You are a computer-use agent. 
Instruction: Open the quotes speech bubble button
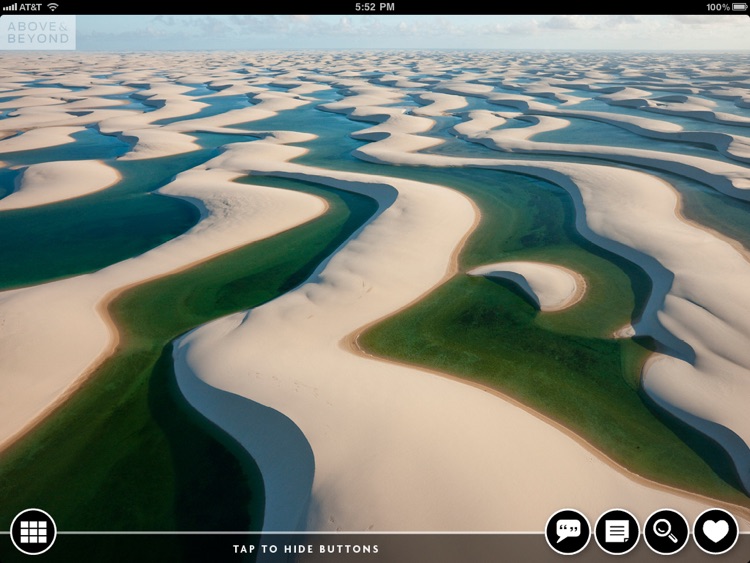[x=568, y=531]
